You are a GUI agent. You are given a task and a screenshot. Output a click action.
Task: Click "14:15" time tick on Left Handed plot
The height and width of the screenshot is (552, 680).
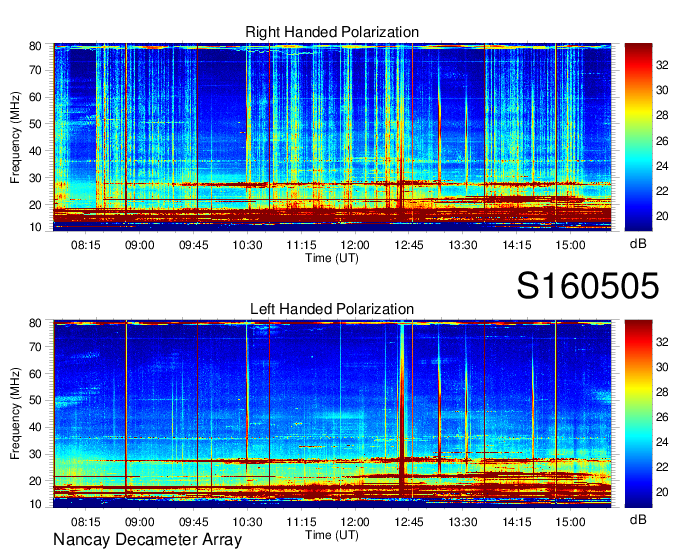517,522
